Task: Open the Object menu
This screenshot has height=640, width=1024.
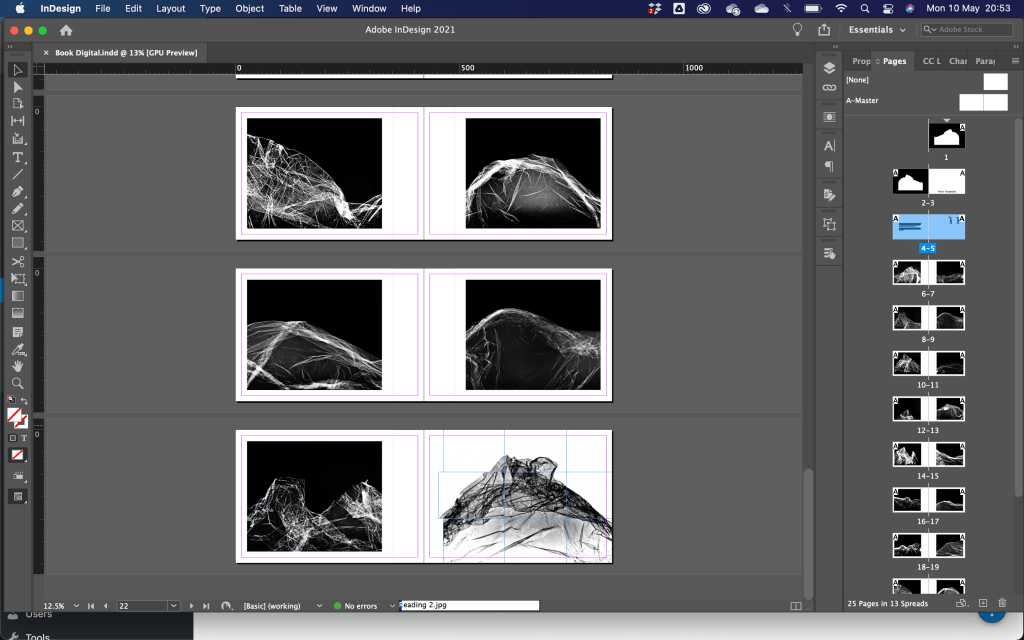Action: point(250,8)
